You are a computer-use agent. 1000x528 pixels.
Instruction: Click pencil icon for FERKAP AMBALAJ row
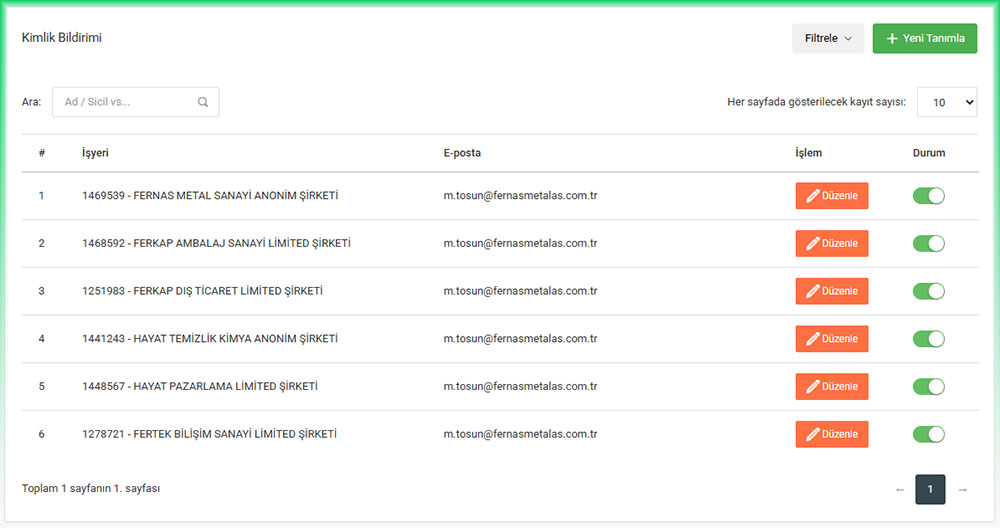813,244
